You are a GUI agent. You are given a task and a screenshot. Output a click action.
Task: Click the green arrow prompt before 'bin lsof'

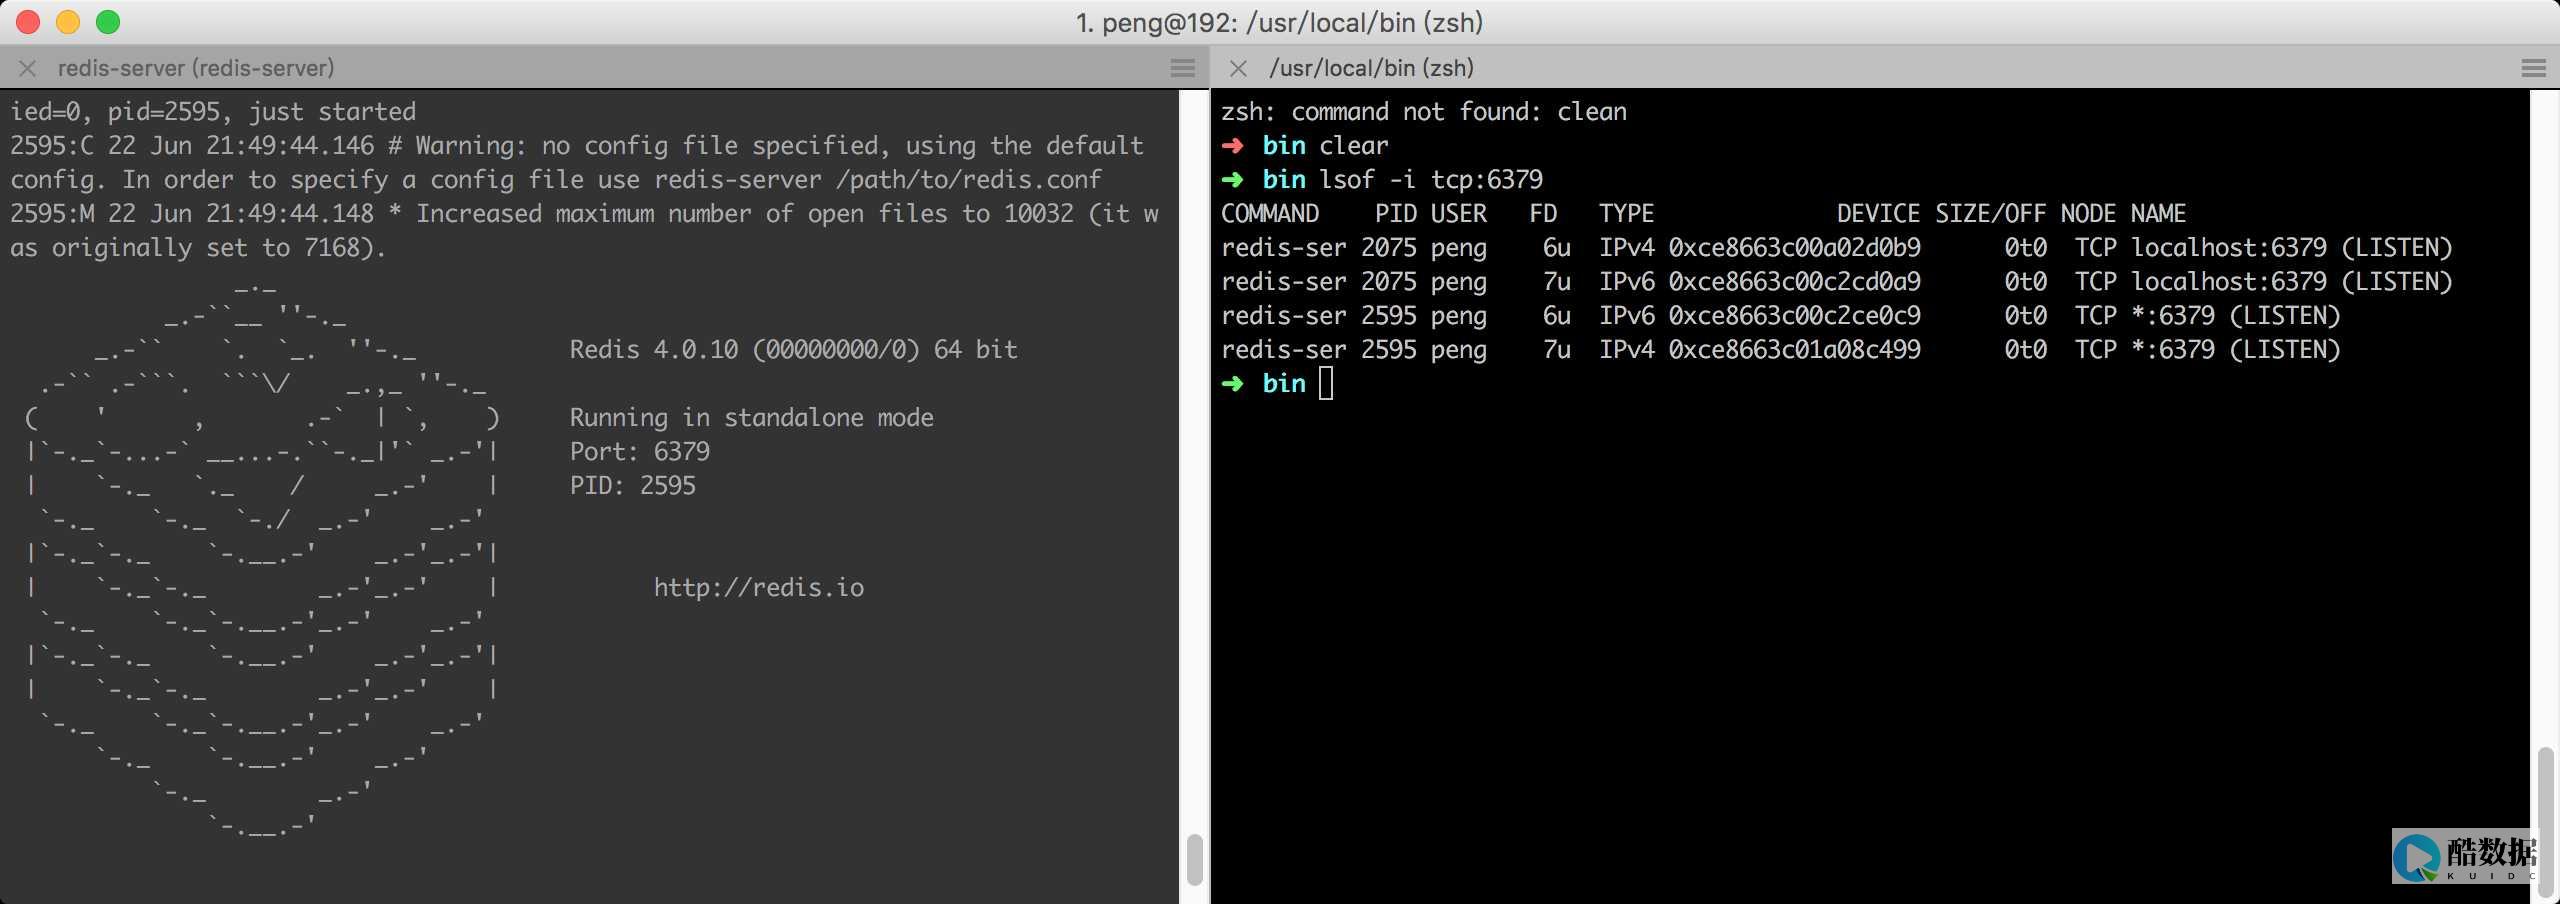pyautogui.click(x=1232, y=180)
